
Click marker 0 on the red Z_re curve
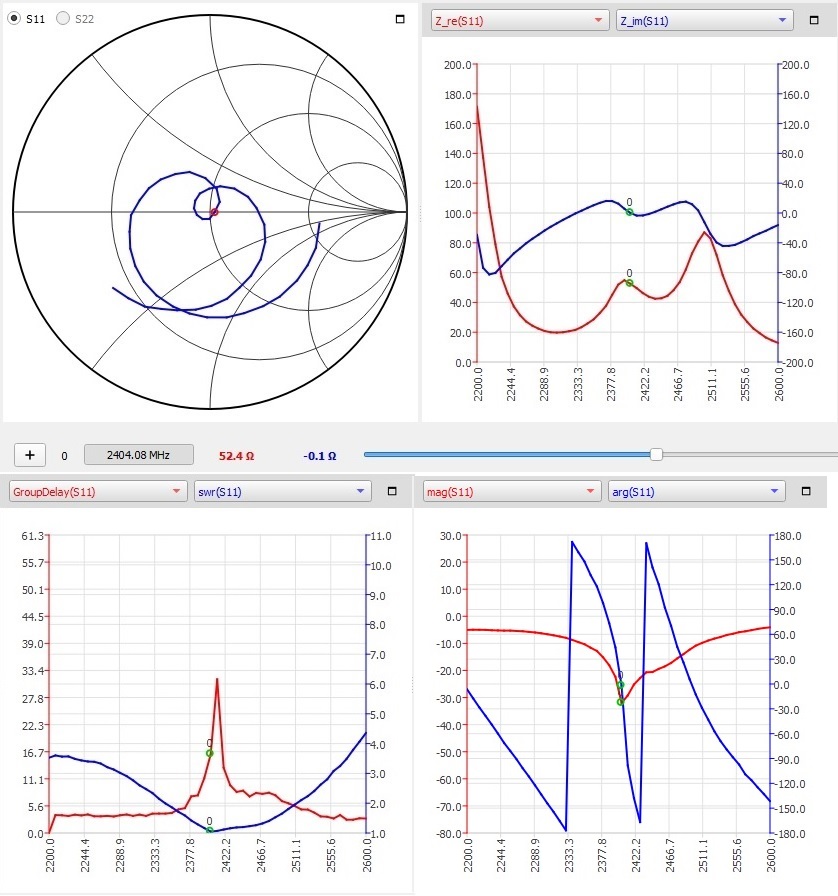click(x=629, y=283)
